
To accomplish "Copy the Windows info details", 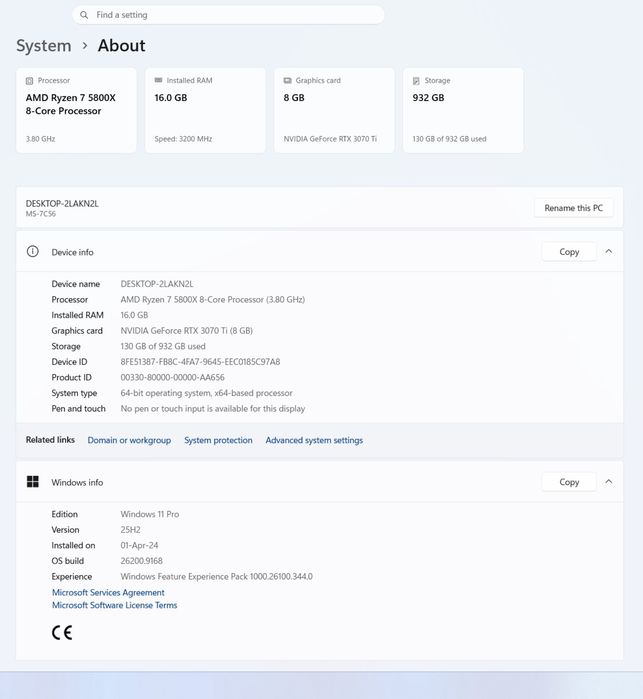I will [x=569, y=482].
